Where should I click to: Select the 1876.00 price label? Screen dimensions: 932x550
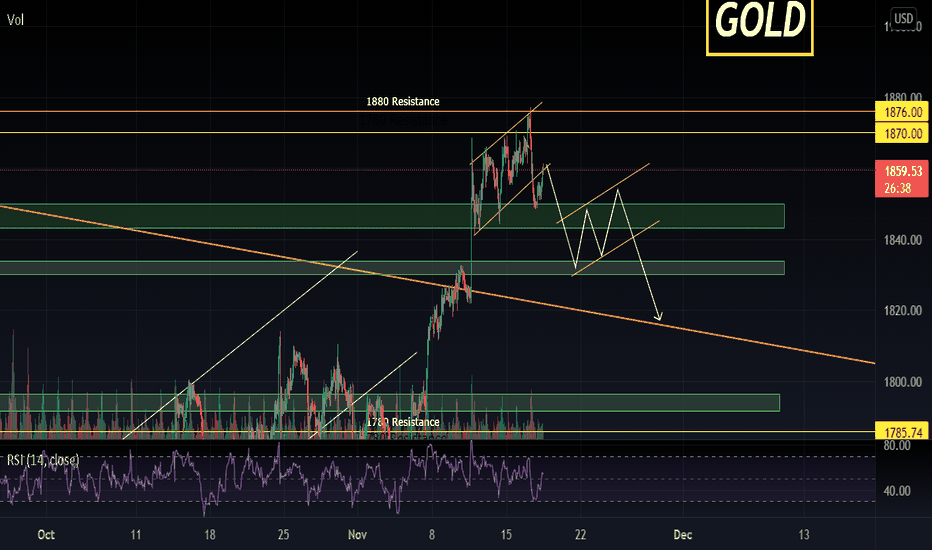902,112
